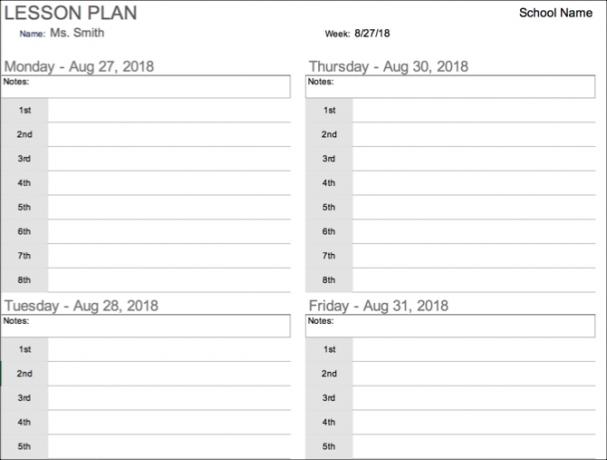Image resolution: width=607 pixels, height=460 pixels.
Task: Click the LESSON PLAN title
Action: (70, 13)
